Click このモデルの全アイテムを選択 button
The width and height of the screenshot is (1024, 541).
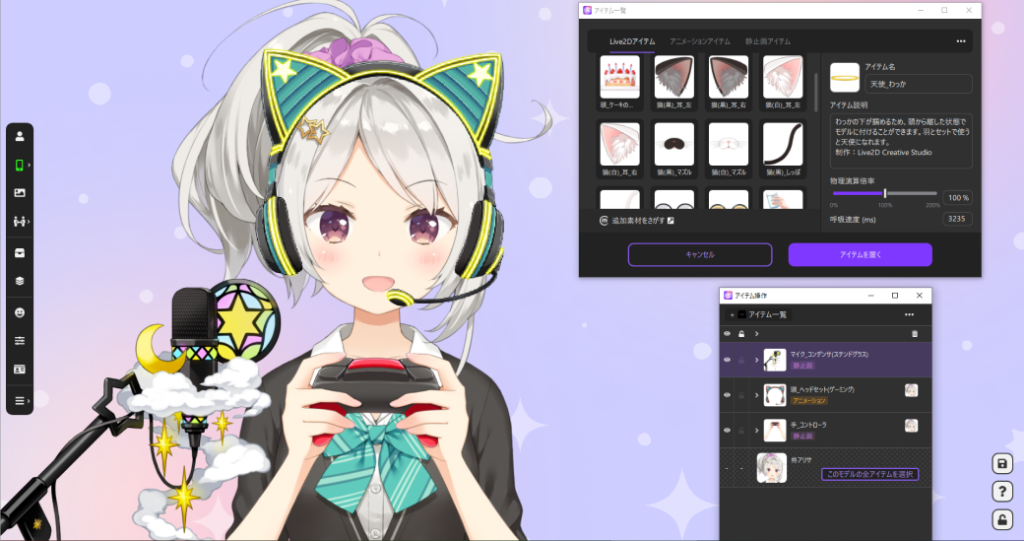tap(870, 474)
